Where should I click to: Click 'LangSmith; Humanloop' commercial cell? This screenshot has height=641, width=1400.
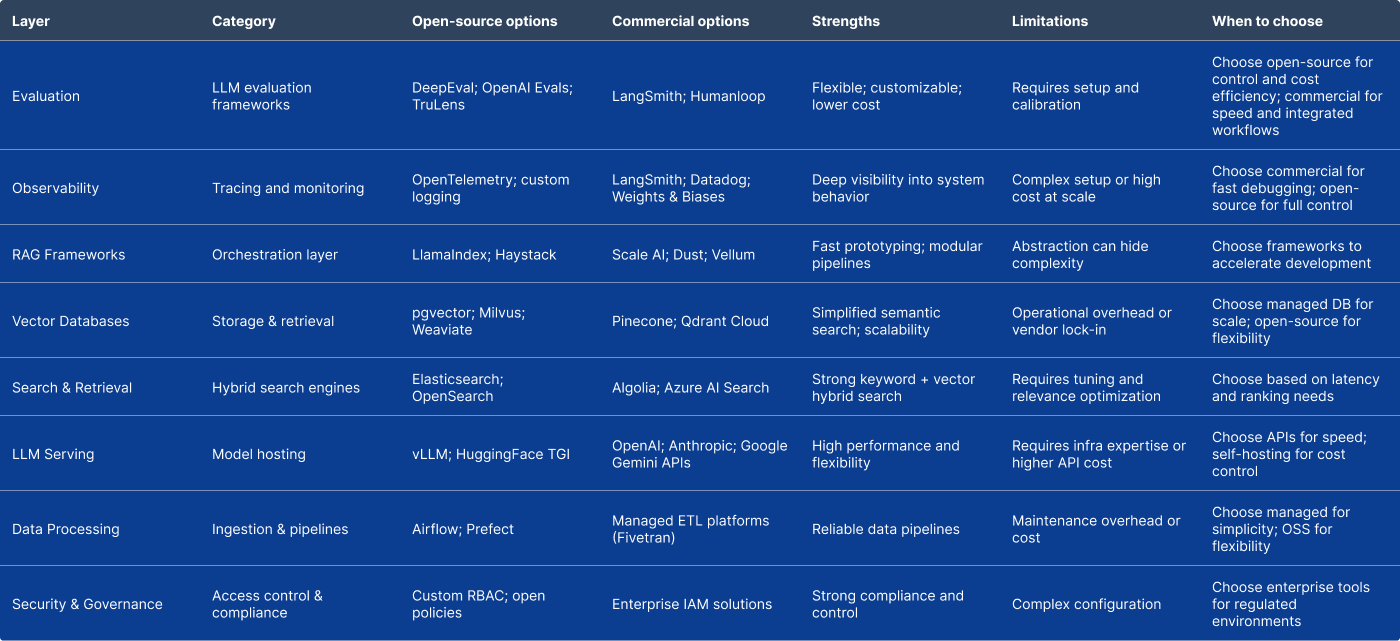(688, 96)
